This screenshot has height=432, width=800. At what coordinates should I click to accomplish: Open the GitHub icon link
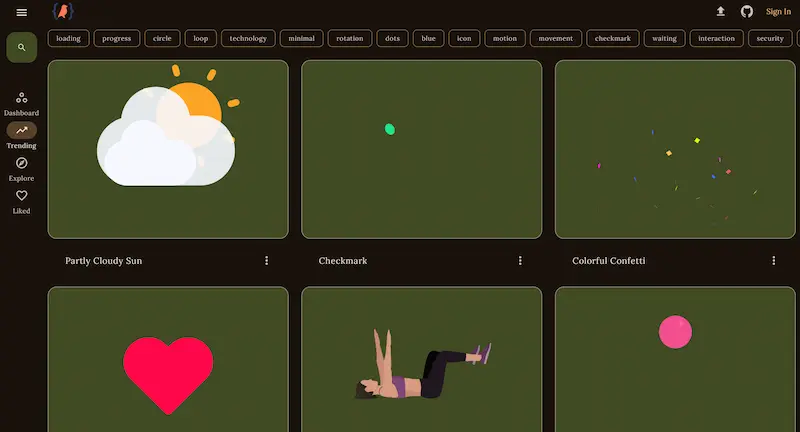point(746,12)
